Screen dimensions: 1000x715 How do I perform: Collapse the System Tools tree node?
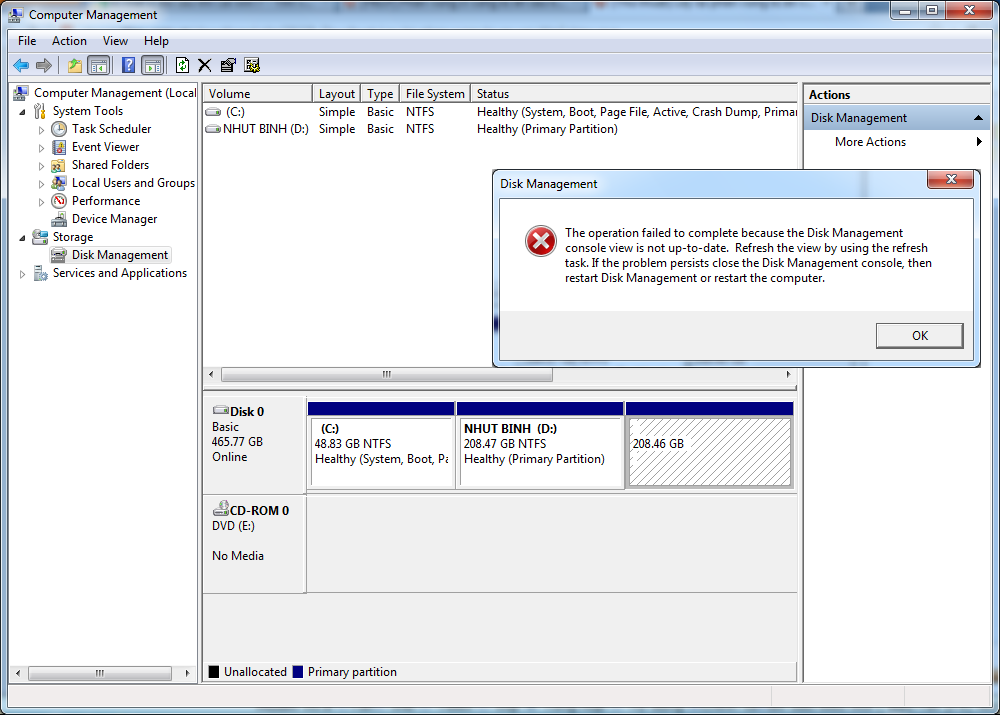click(22, 112)
